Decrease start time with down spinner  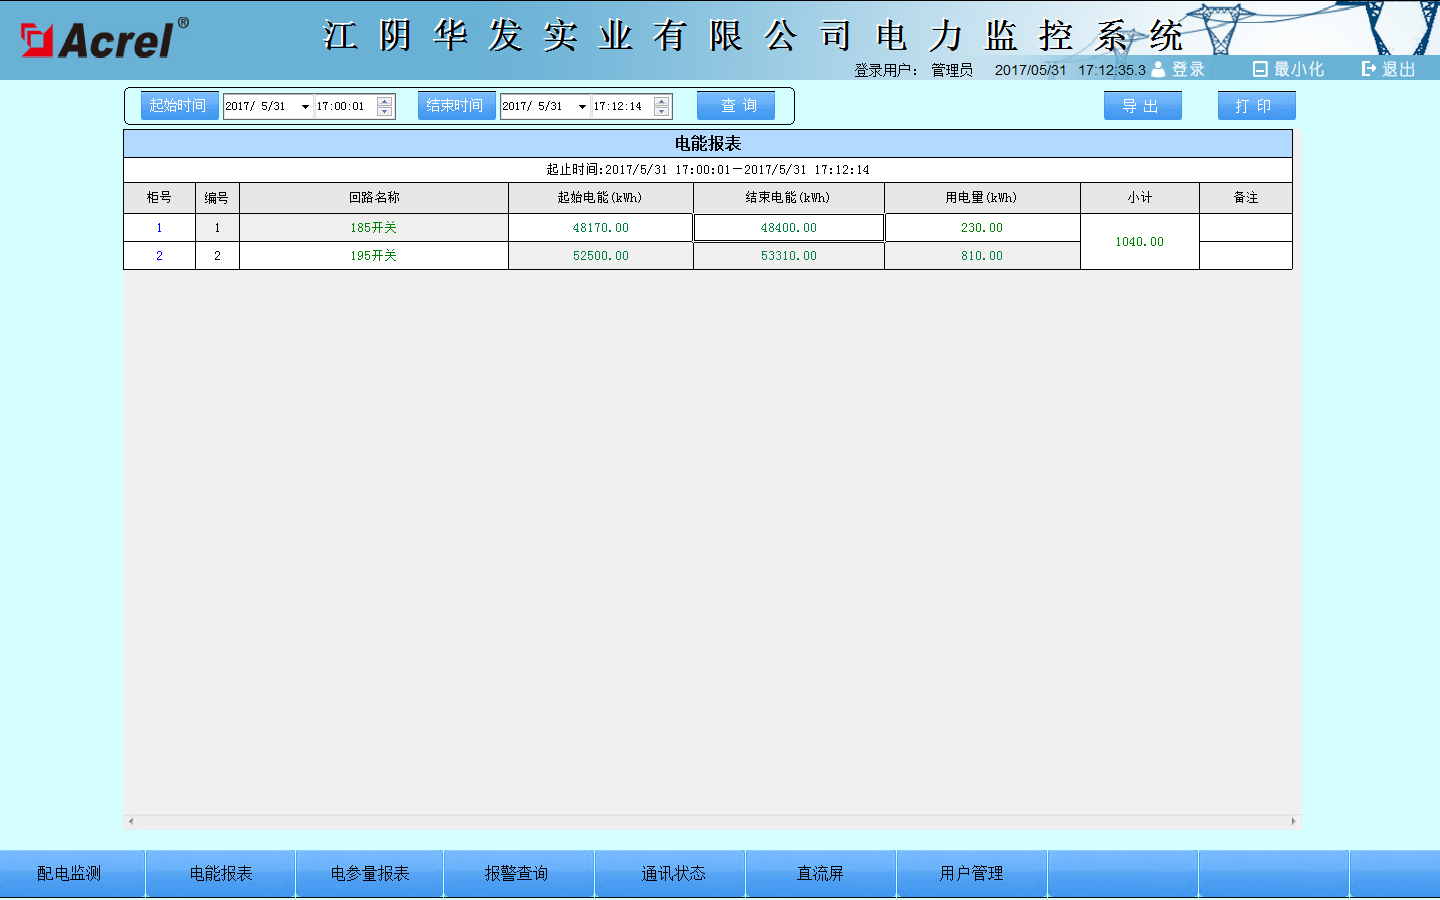(384, 111)
